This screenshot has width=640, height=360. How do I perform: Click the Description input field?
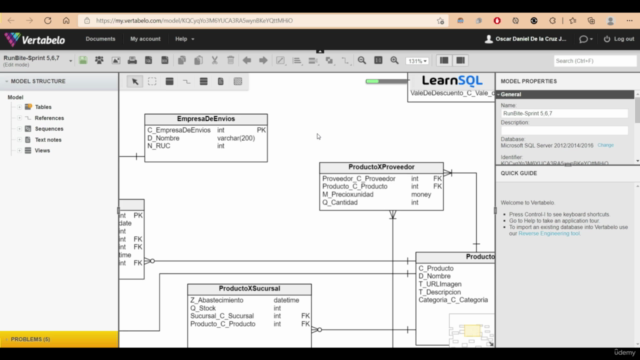point(564,130)
